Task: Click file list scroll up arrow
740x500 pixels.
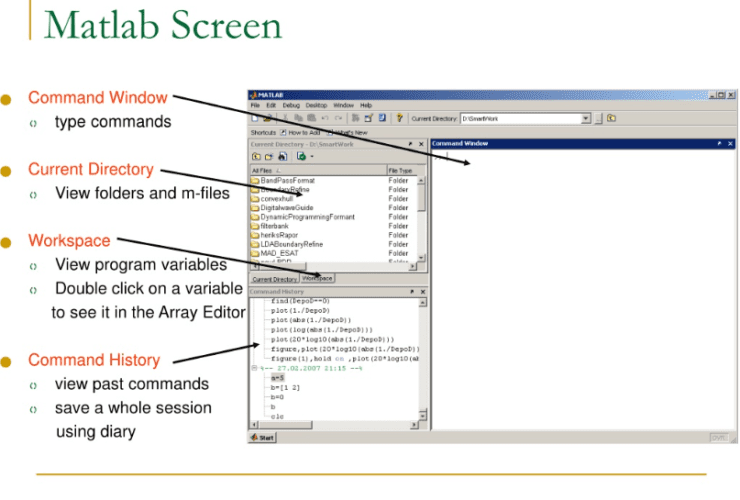Action: tap(421, 180)
